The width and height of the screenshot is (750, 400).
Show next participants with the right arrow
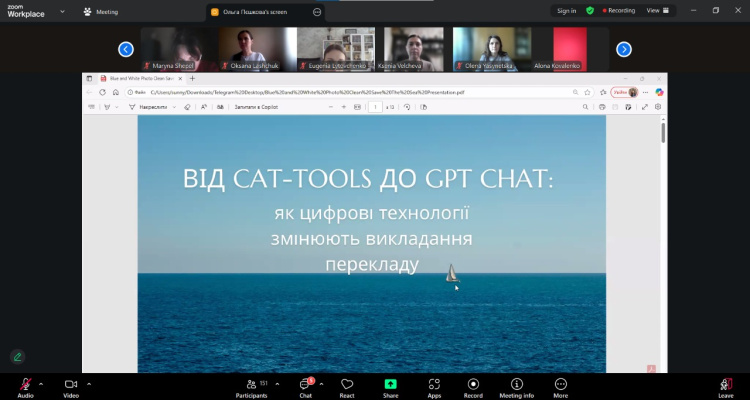click(624, 49)
